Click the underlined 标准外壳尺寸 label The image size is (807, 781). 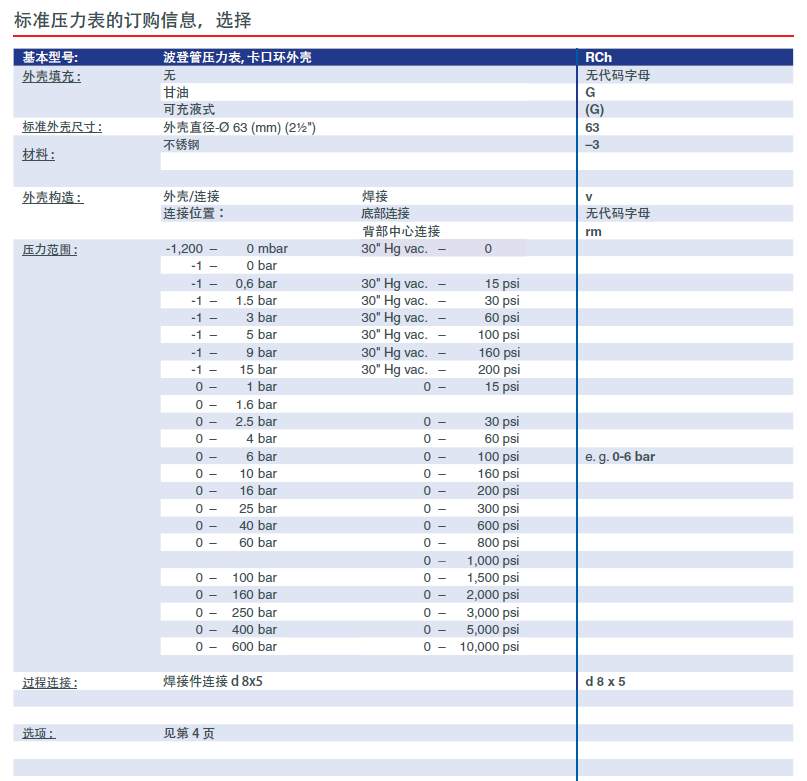(62, 128)
